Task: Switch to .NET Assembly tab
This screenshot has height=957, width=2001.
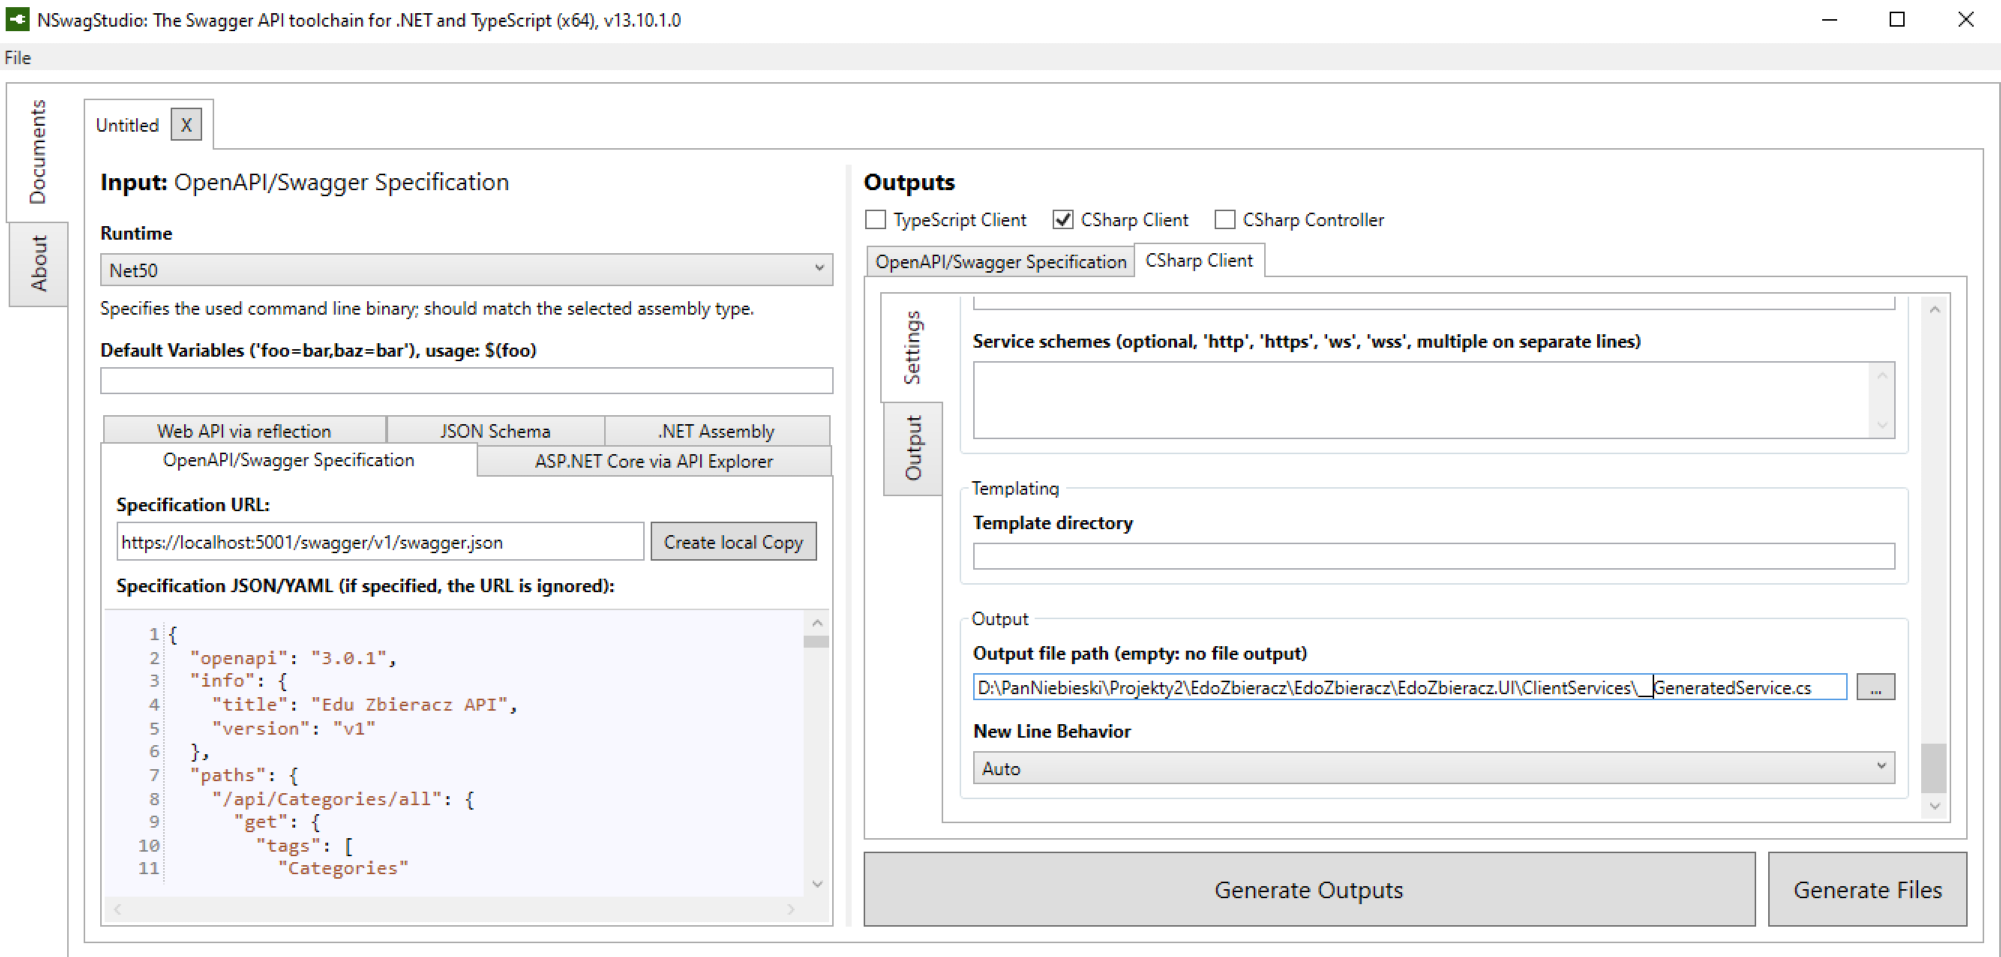Action: pyautogui.click(x=716, y=431)
